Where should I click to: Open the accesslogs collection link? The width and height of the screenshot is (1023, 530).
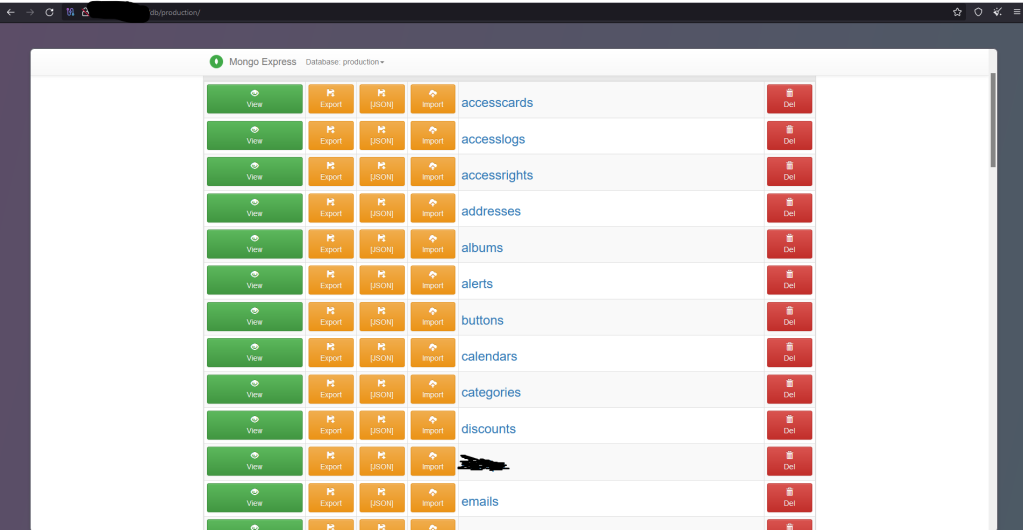(x=493, y=140)
